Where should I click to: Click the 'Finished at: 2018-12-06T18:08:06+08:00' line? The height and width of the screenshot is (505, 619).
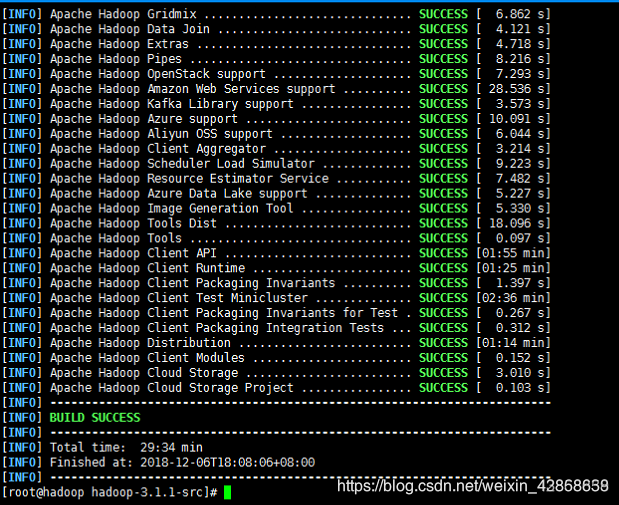(182, 463)
